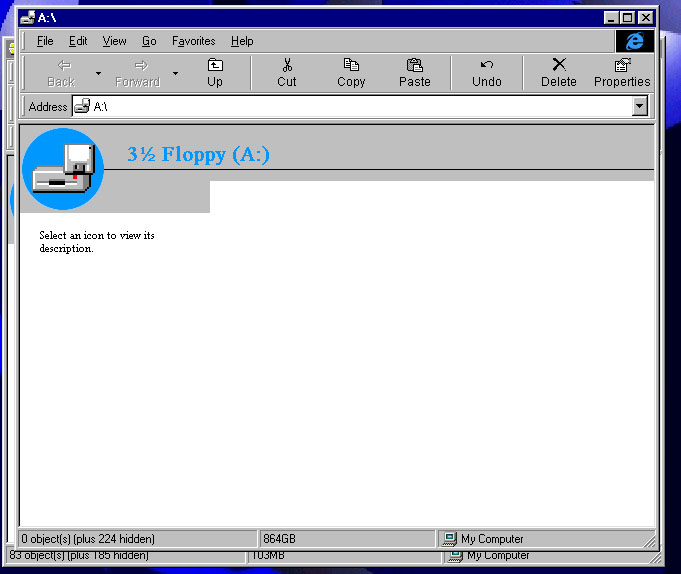Go Up one folder level

215,73
